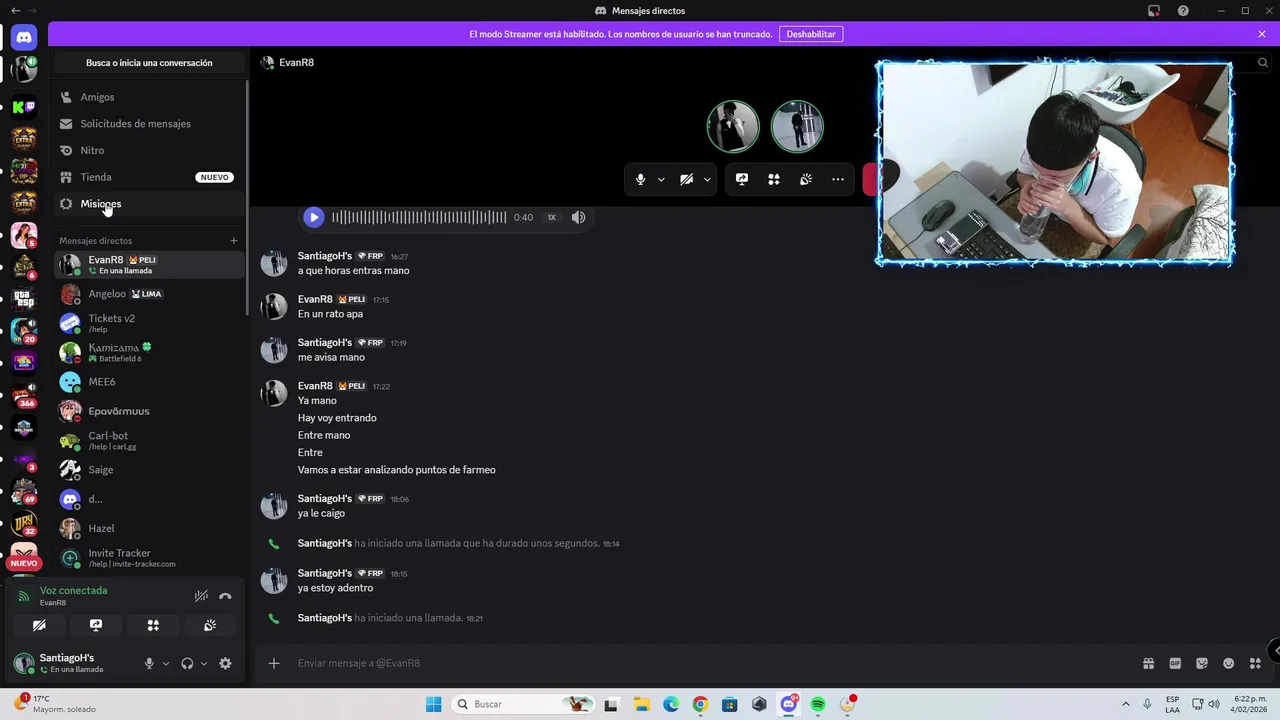The image size is (1280, 720).
Task: Open apps launcher icon in message bar
Action: (x=1255, y=663)
